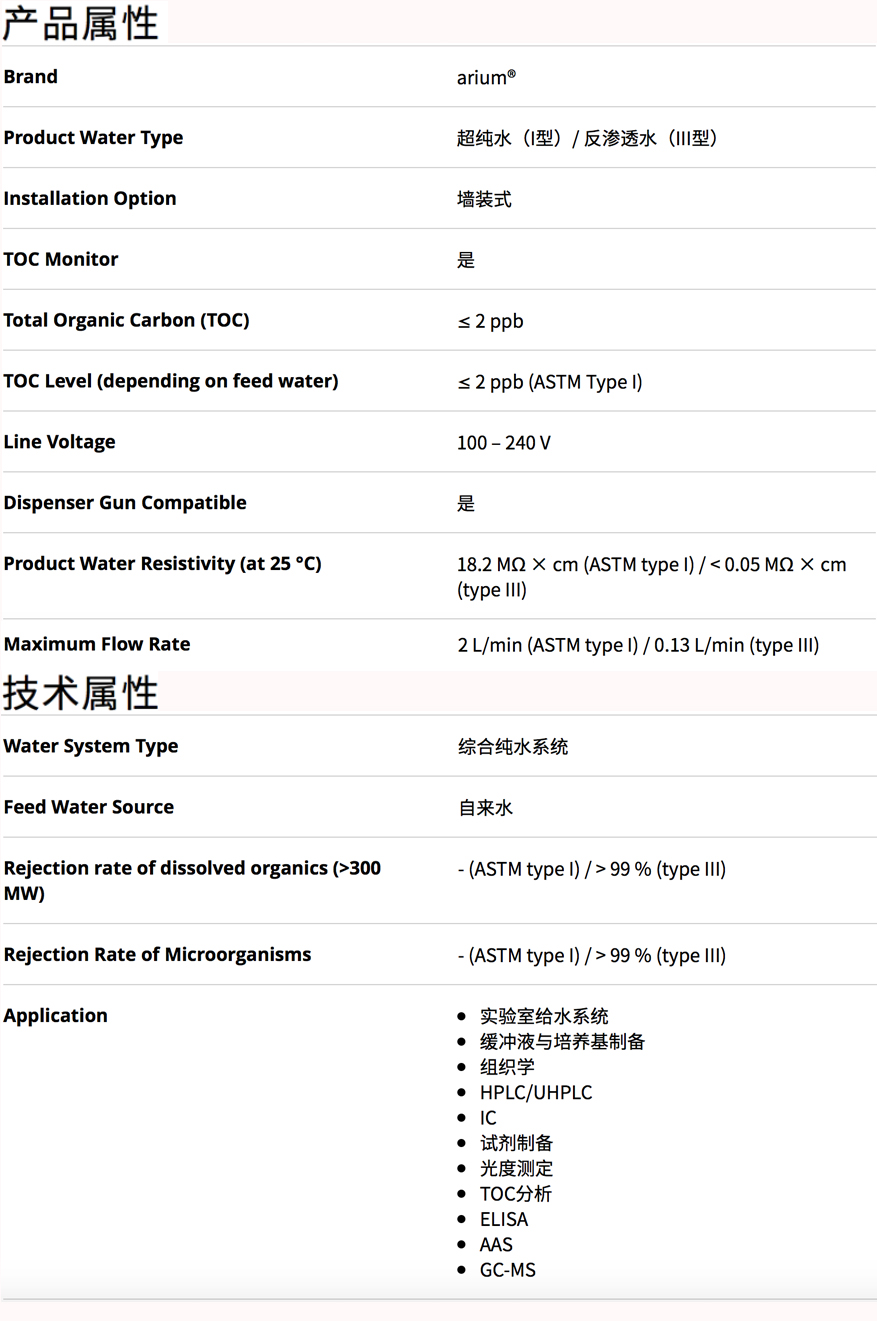
Task: Select the 墙装式 installation option value
Action: (484, 199)
